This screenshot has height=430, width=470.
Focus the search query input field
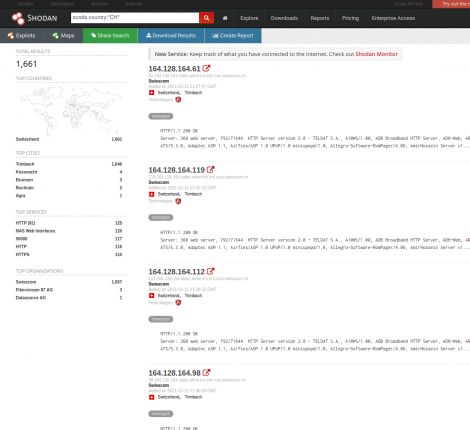tap(135, 18)
